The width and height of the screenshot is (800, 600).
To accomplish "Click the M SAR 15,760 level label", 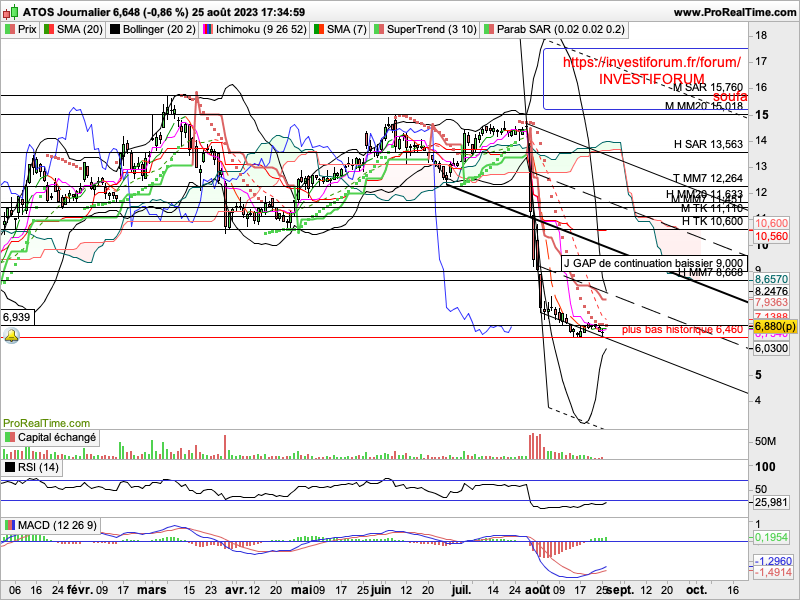I will pos(708,88).
